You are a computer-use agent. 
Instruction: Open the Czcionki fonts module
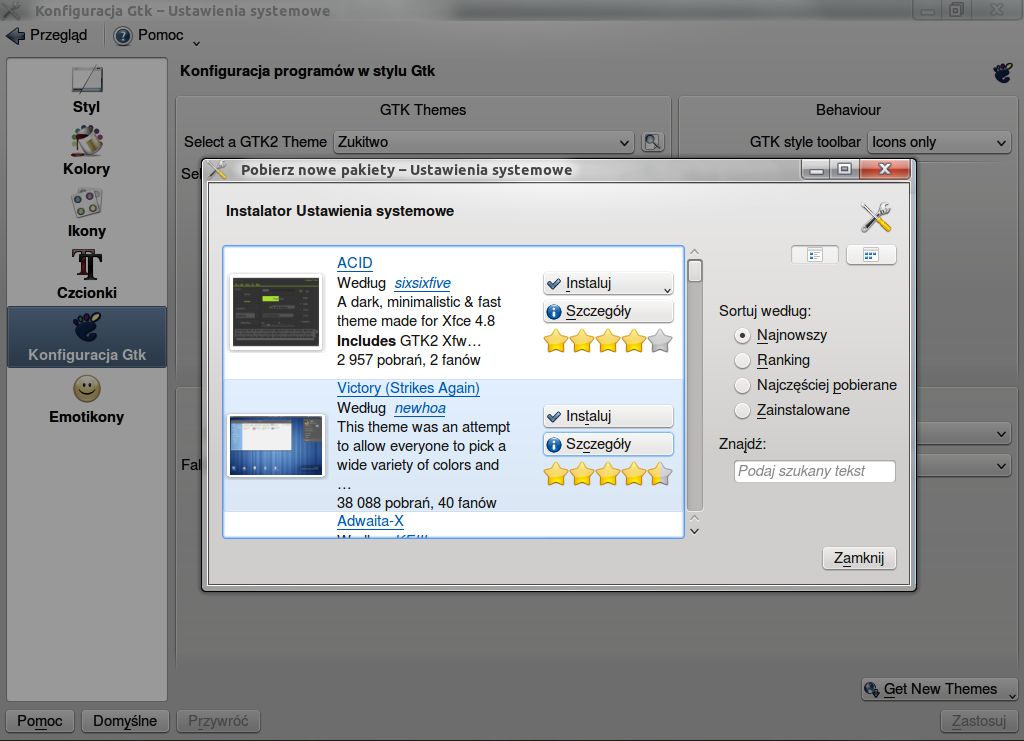pos(87,276)
